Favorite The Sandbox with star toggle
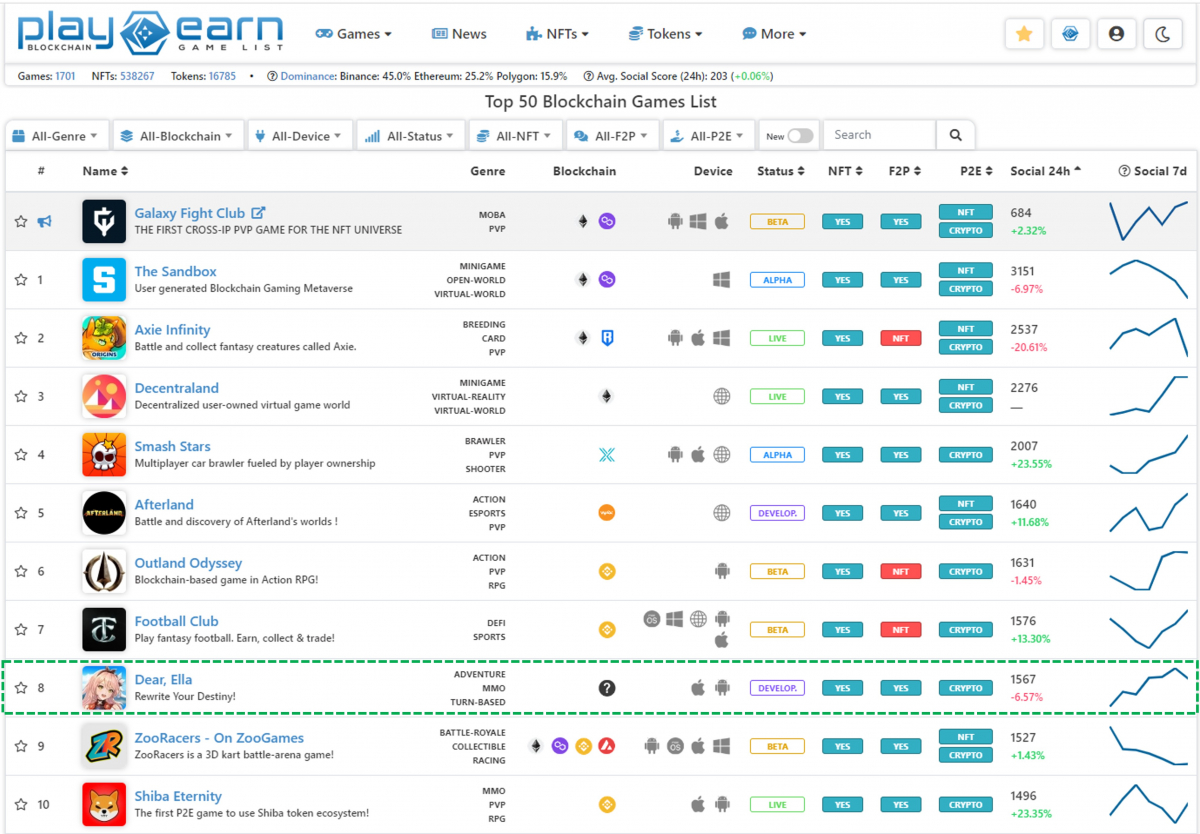Image resolution: width=1200 pixels, height=834 pixels. (21, 280)
